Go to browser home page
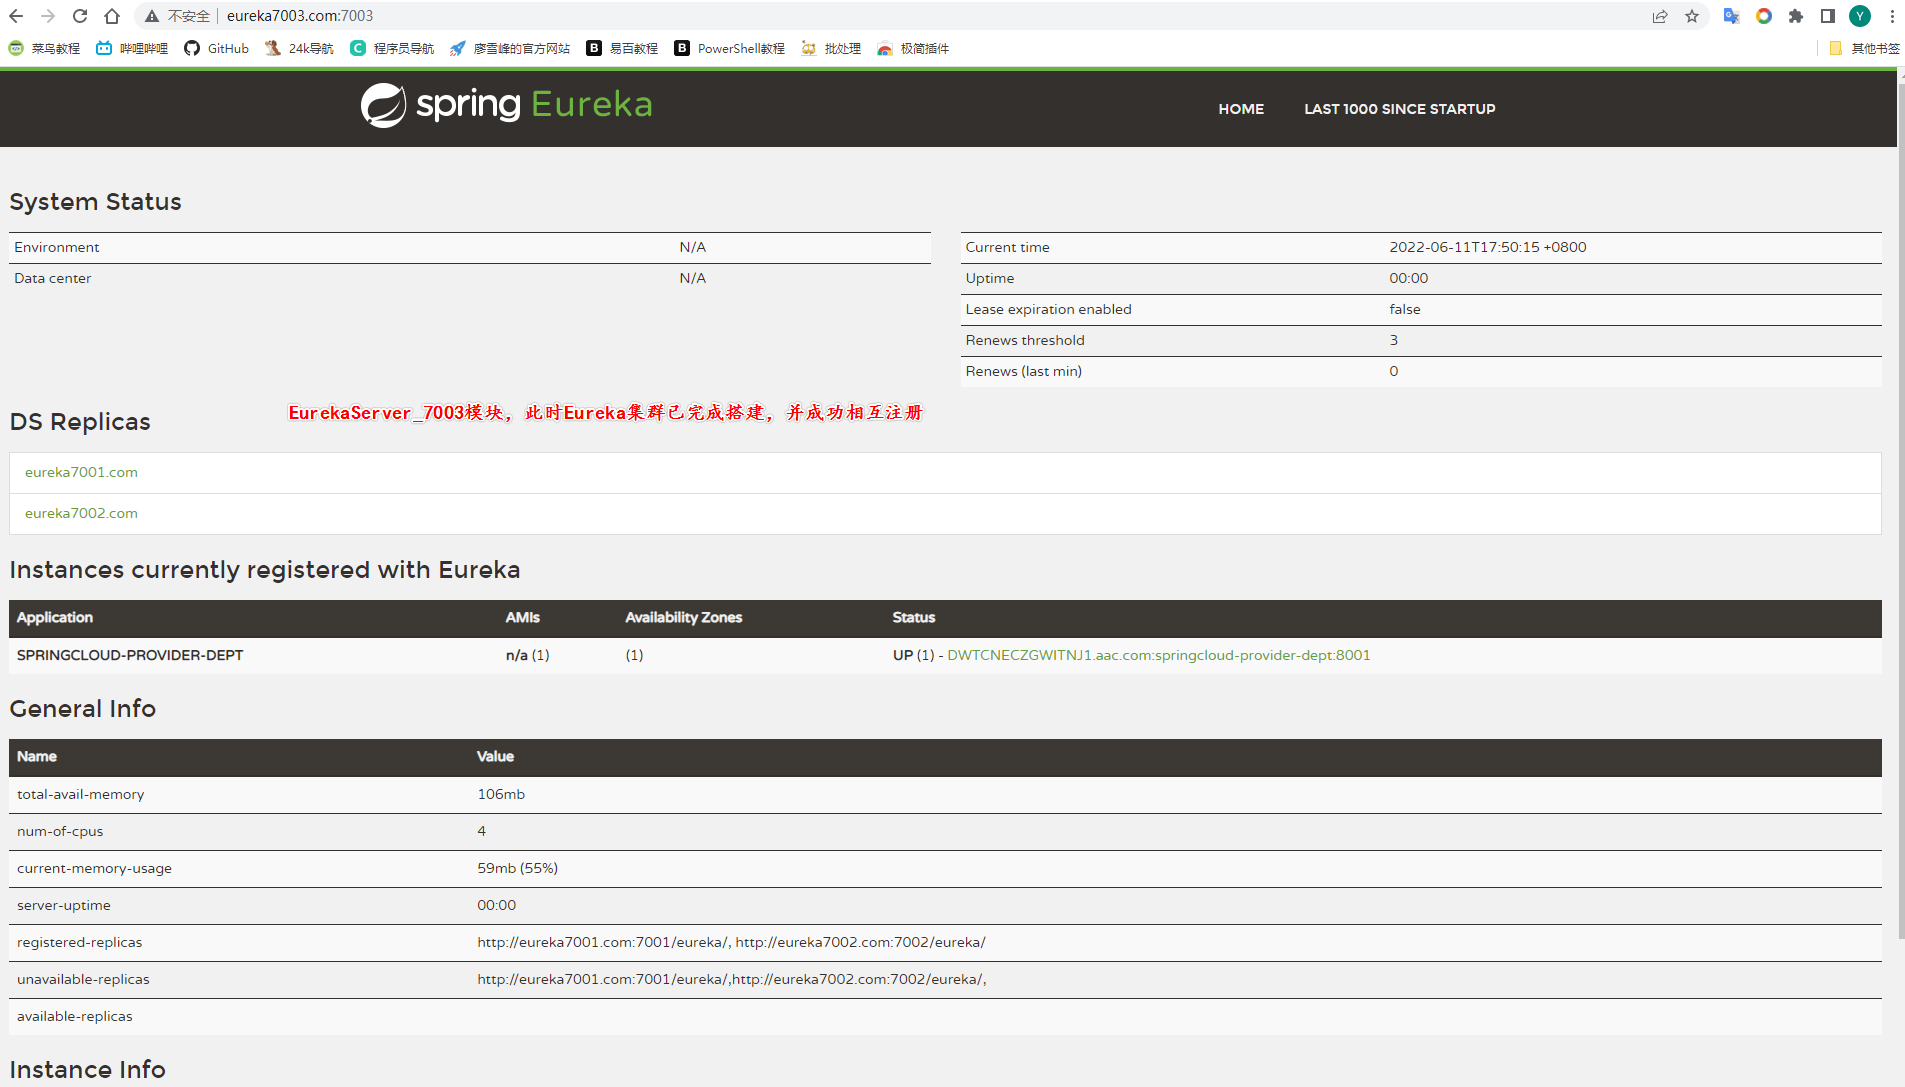The image size is (1905, 1087). tap(112, 16)
